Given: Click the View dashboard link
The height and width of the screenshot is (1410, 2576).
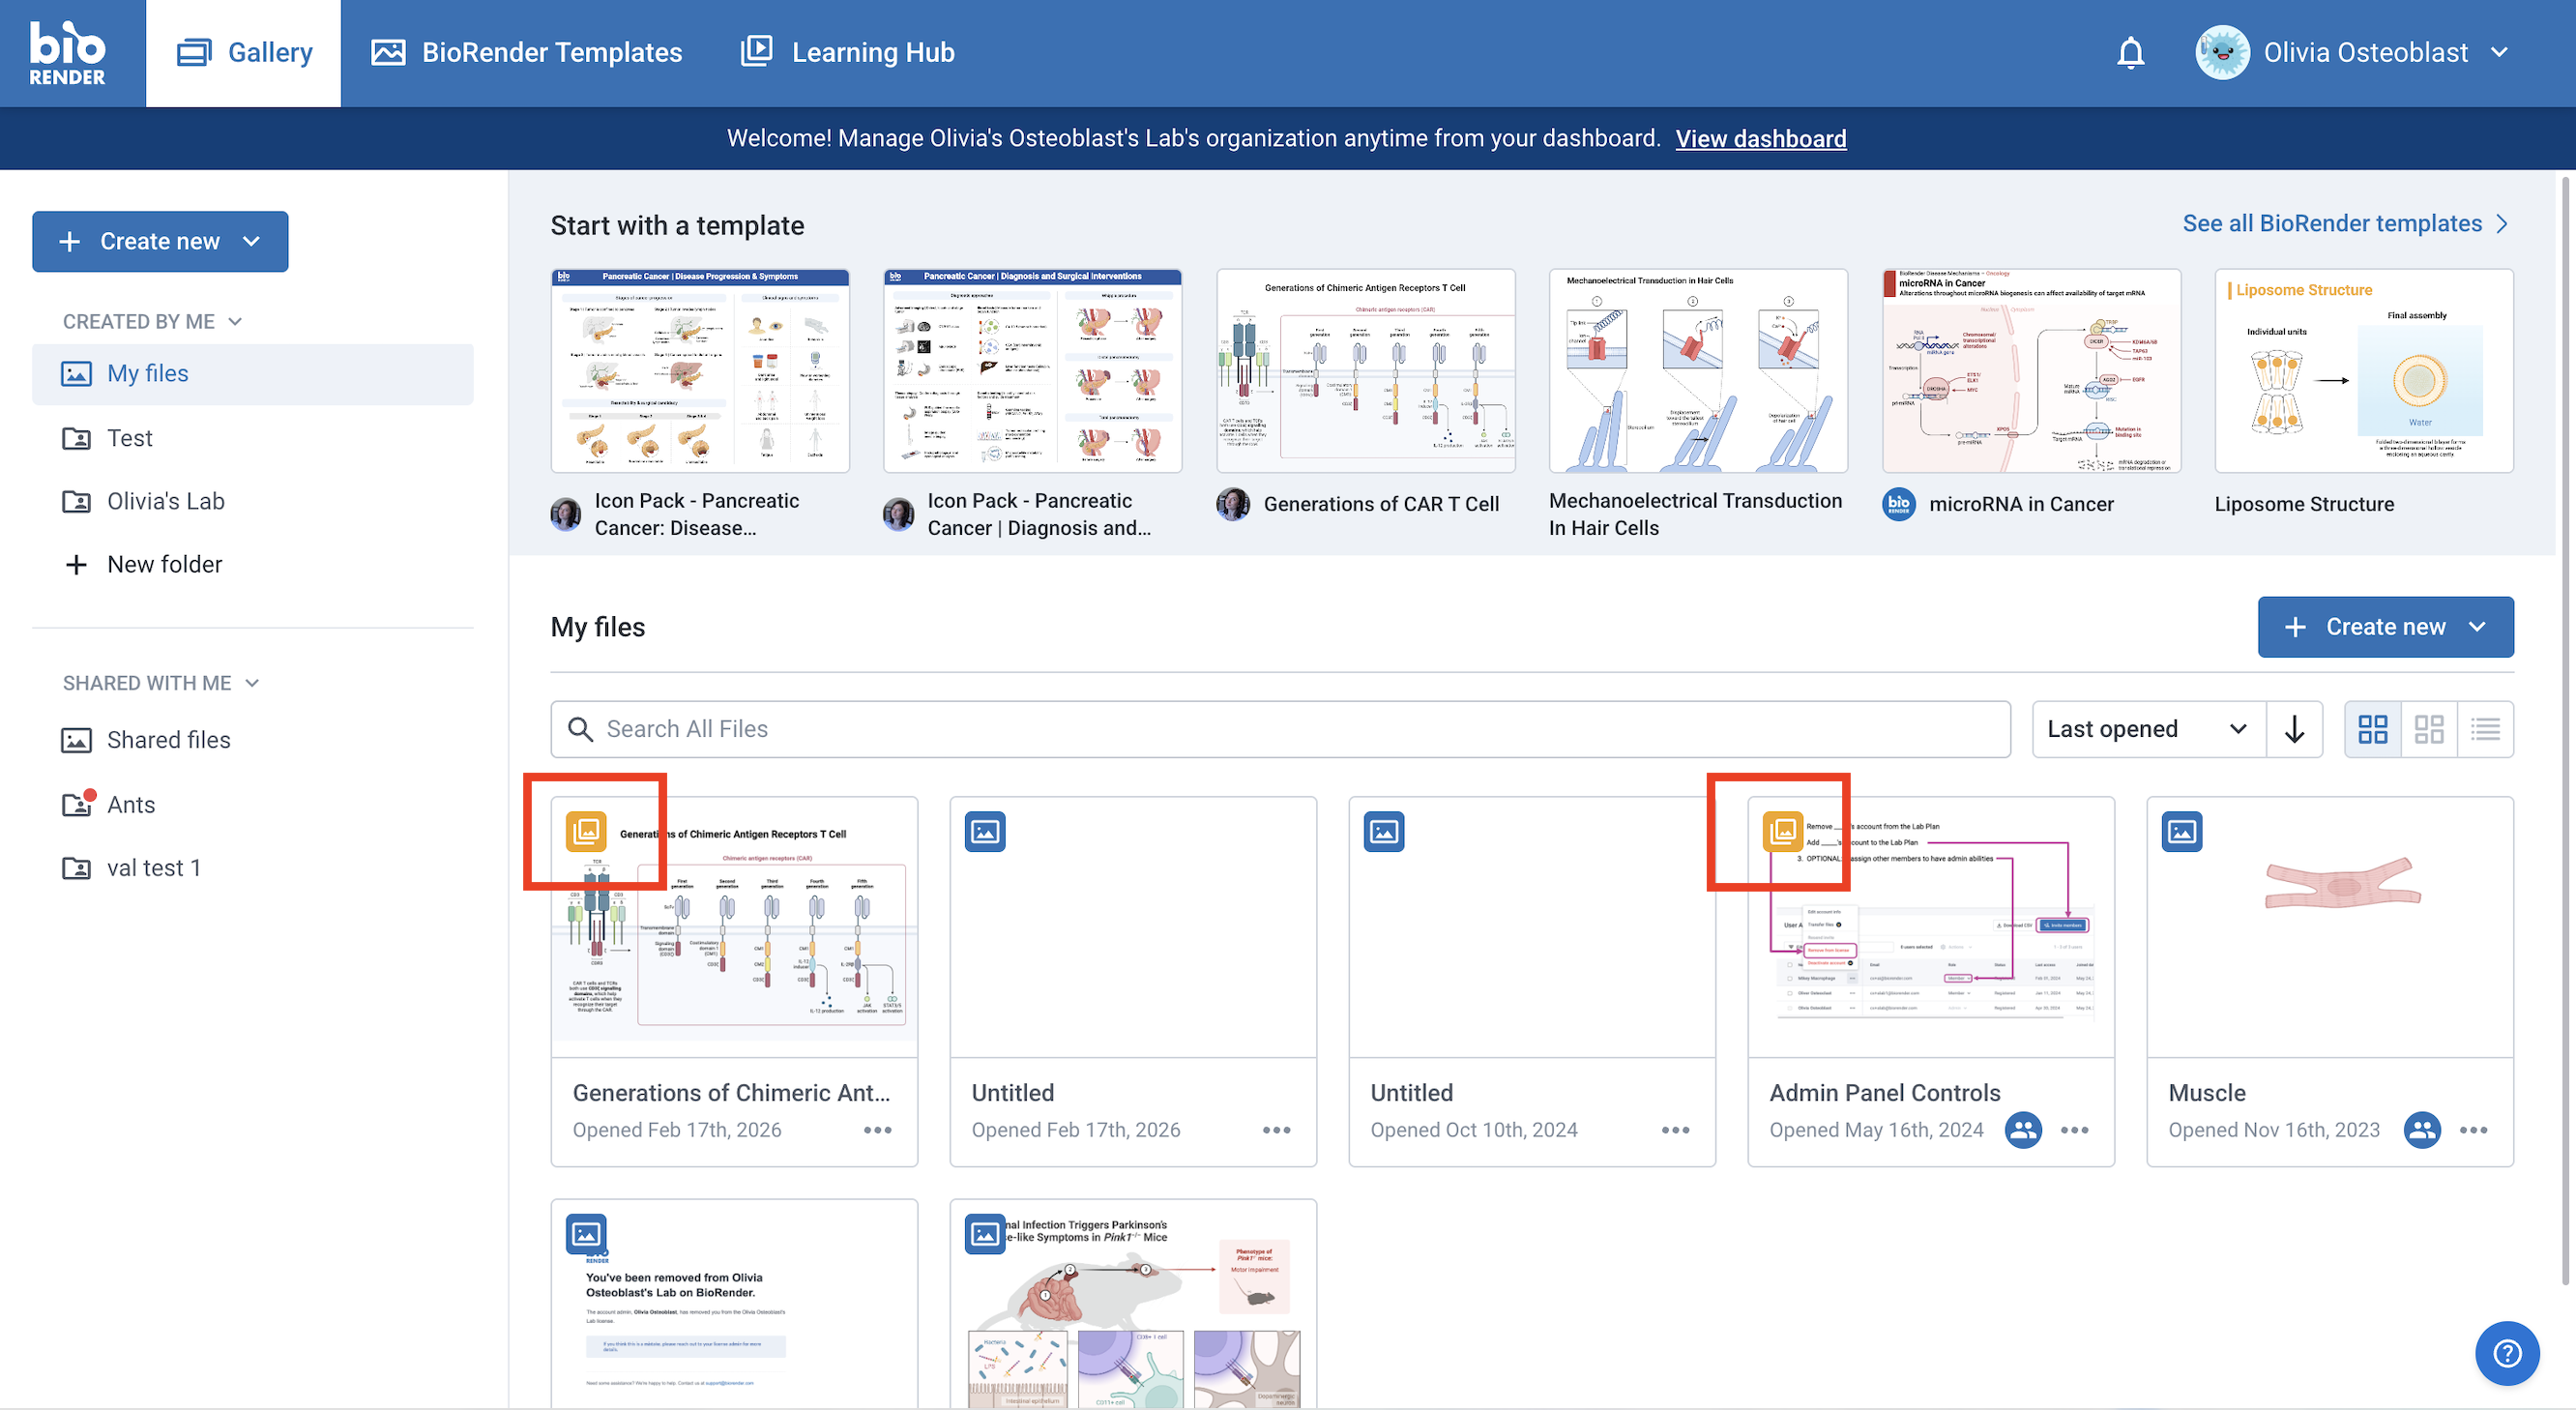Looking at the screenshot, I should click(x=1760, y=138).
